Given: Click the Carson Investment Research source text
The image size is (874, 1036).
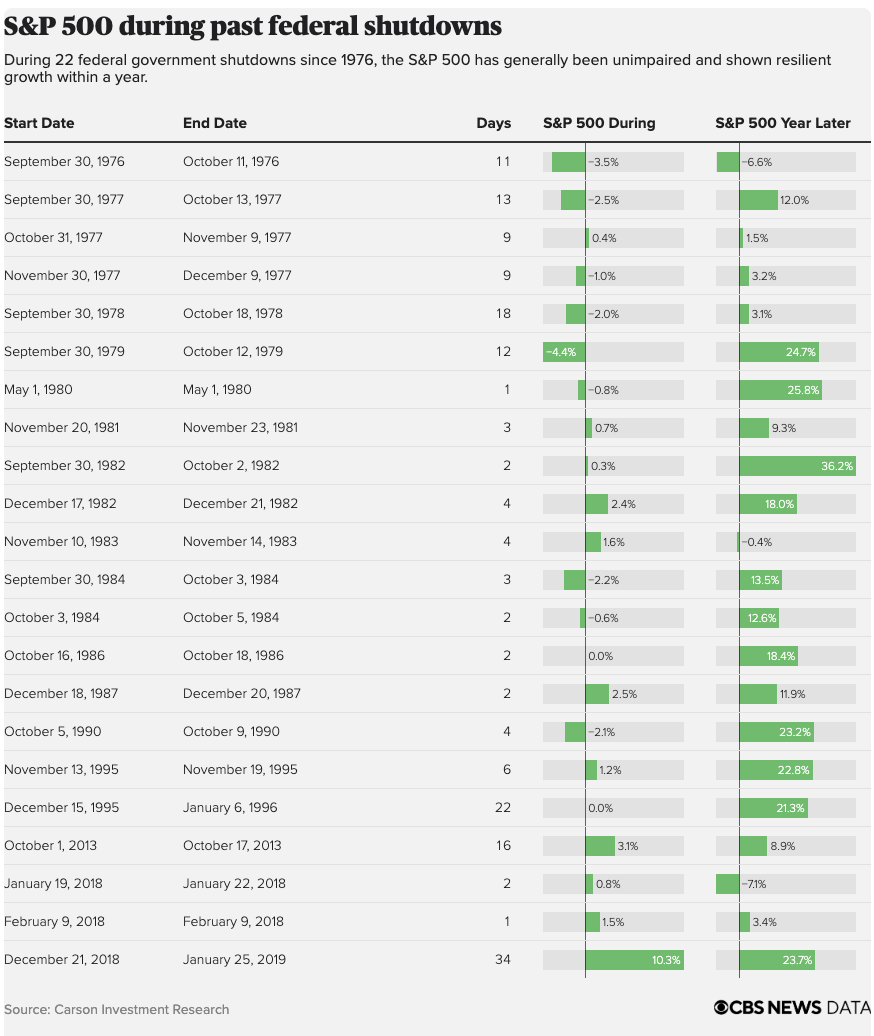Looking at the screenshot, I should [116, 1009].
